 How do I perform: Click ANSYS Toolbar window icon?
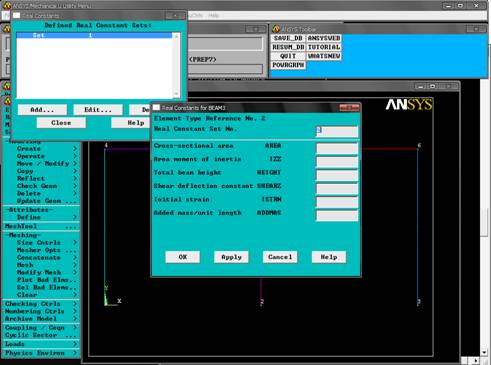(276, 29)
